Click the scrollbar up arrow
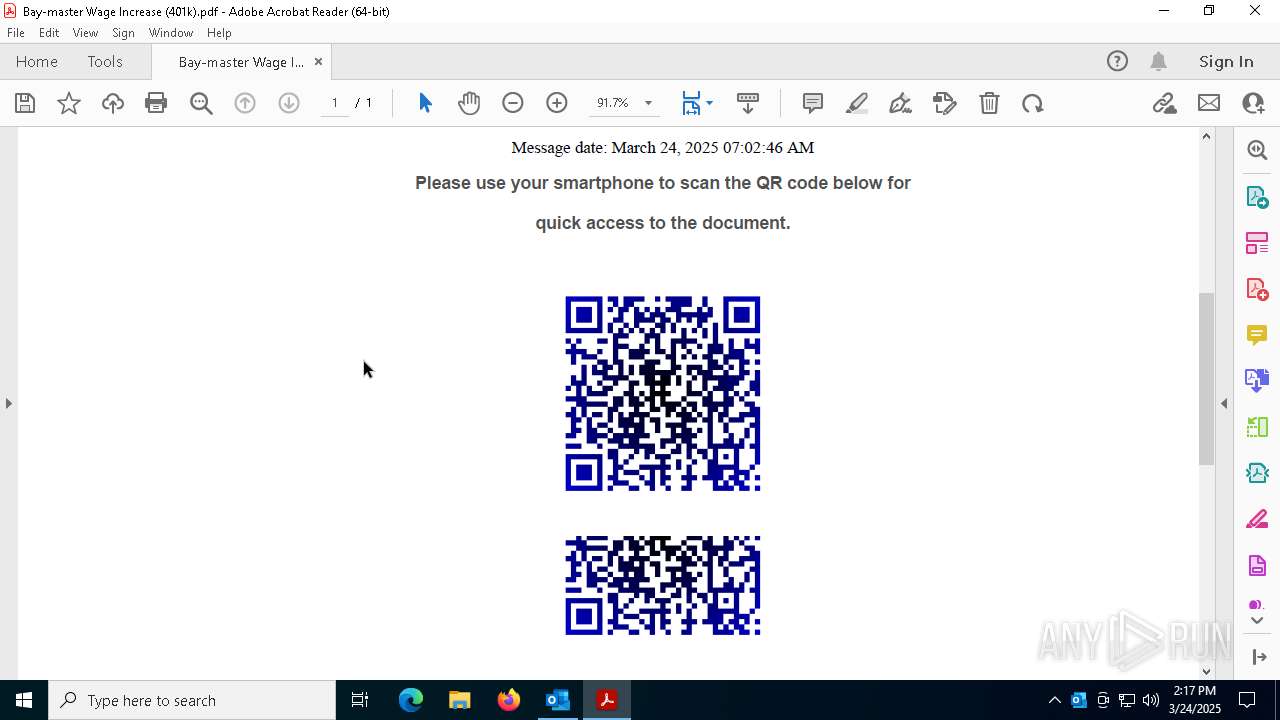The image size is (1280, 720). coord(1206,136)
